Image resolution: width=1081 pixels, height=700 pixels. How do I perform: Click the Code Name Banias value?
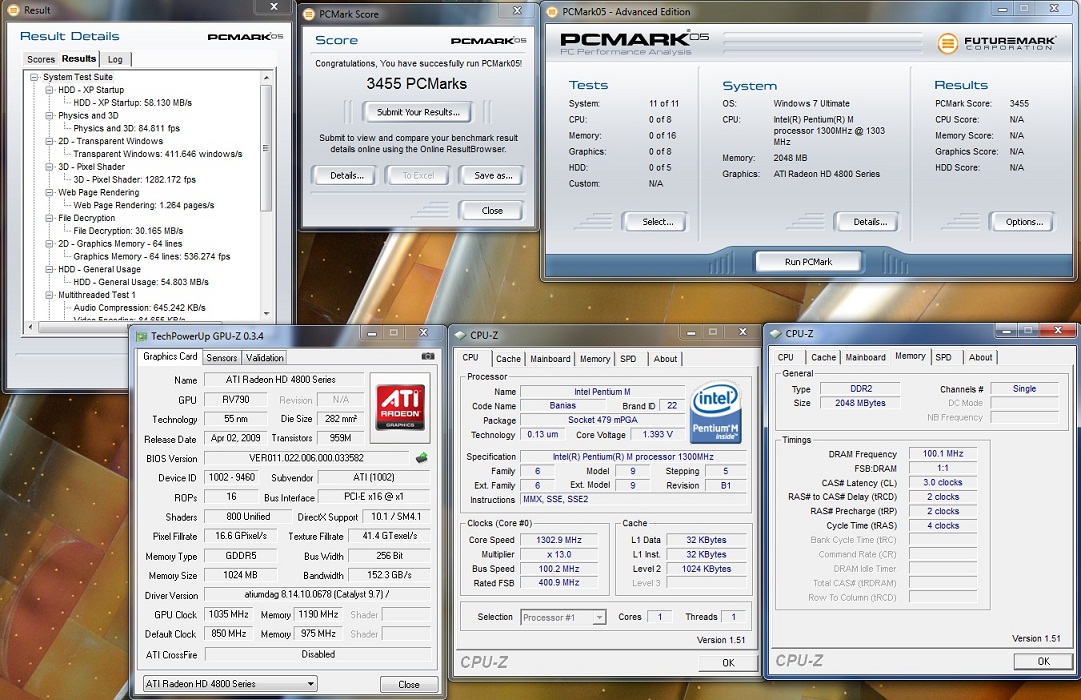coord(563,406)
